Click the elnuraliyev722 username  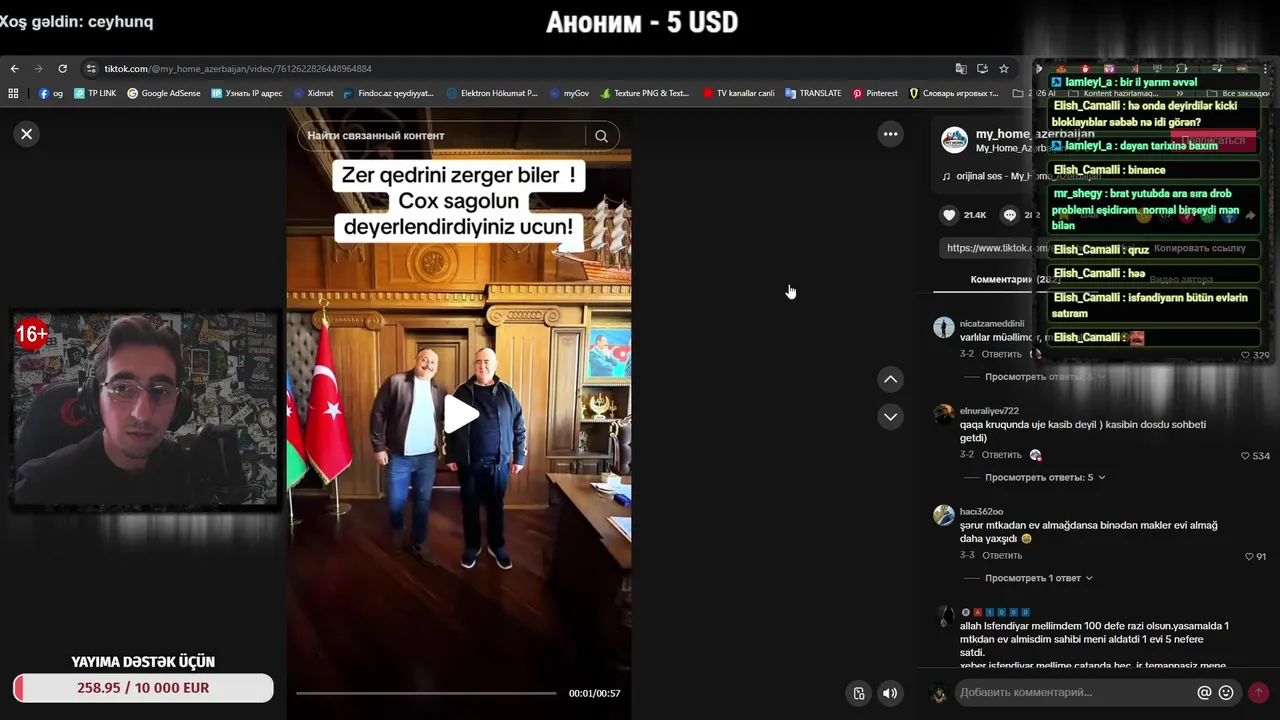pyautogui.click(x=989, y=411)
